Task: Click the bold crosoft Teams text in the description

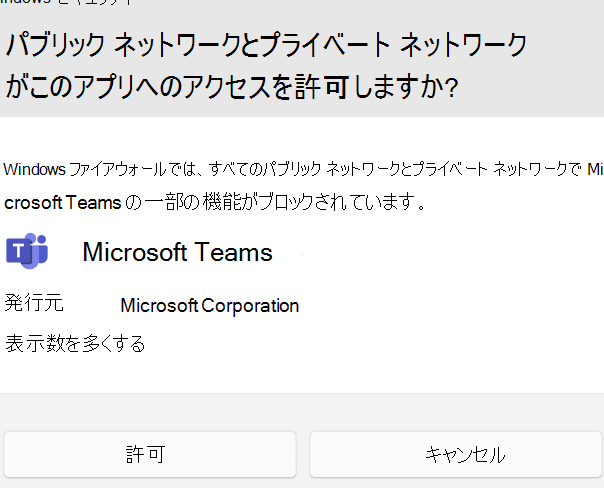Action: click(63, 203)
